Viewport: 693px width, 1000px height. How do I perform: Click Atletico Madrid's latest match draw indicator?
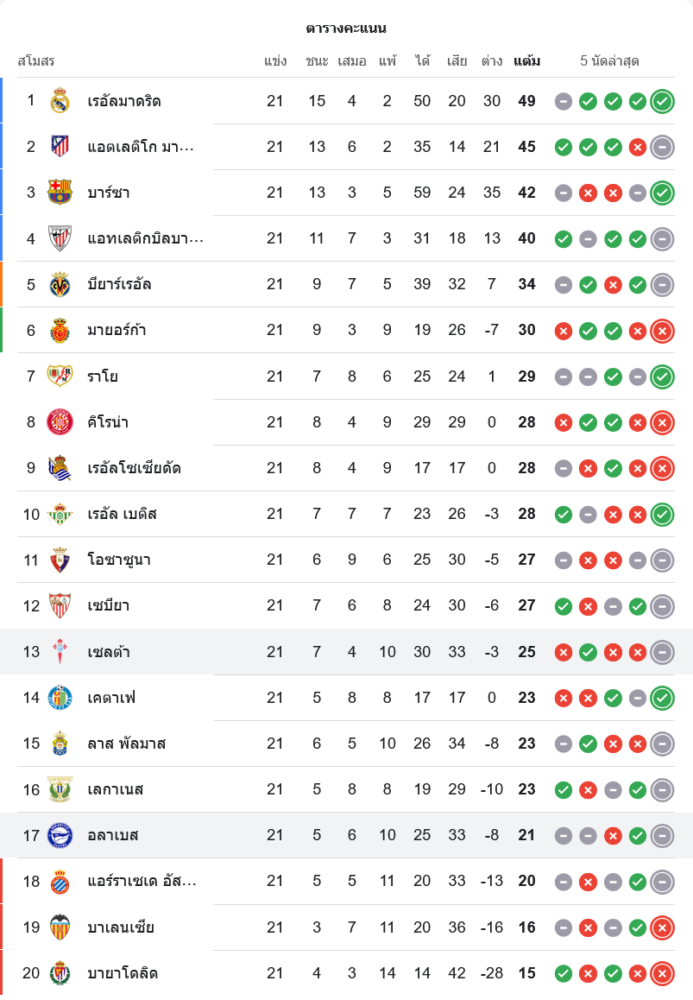pyautogui.click(x=662, y=147)
